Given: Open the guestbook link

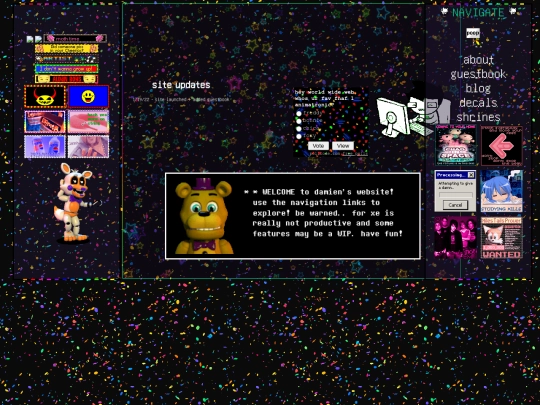Looking at the screenshot, I should pyautogui.click(x=478, y=74).
